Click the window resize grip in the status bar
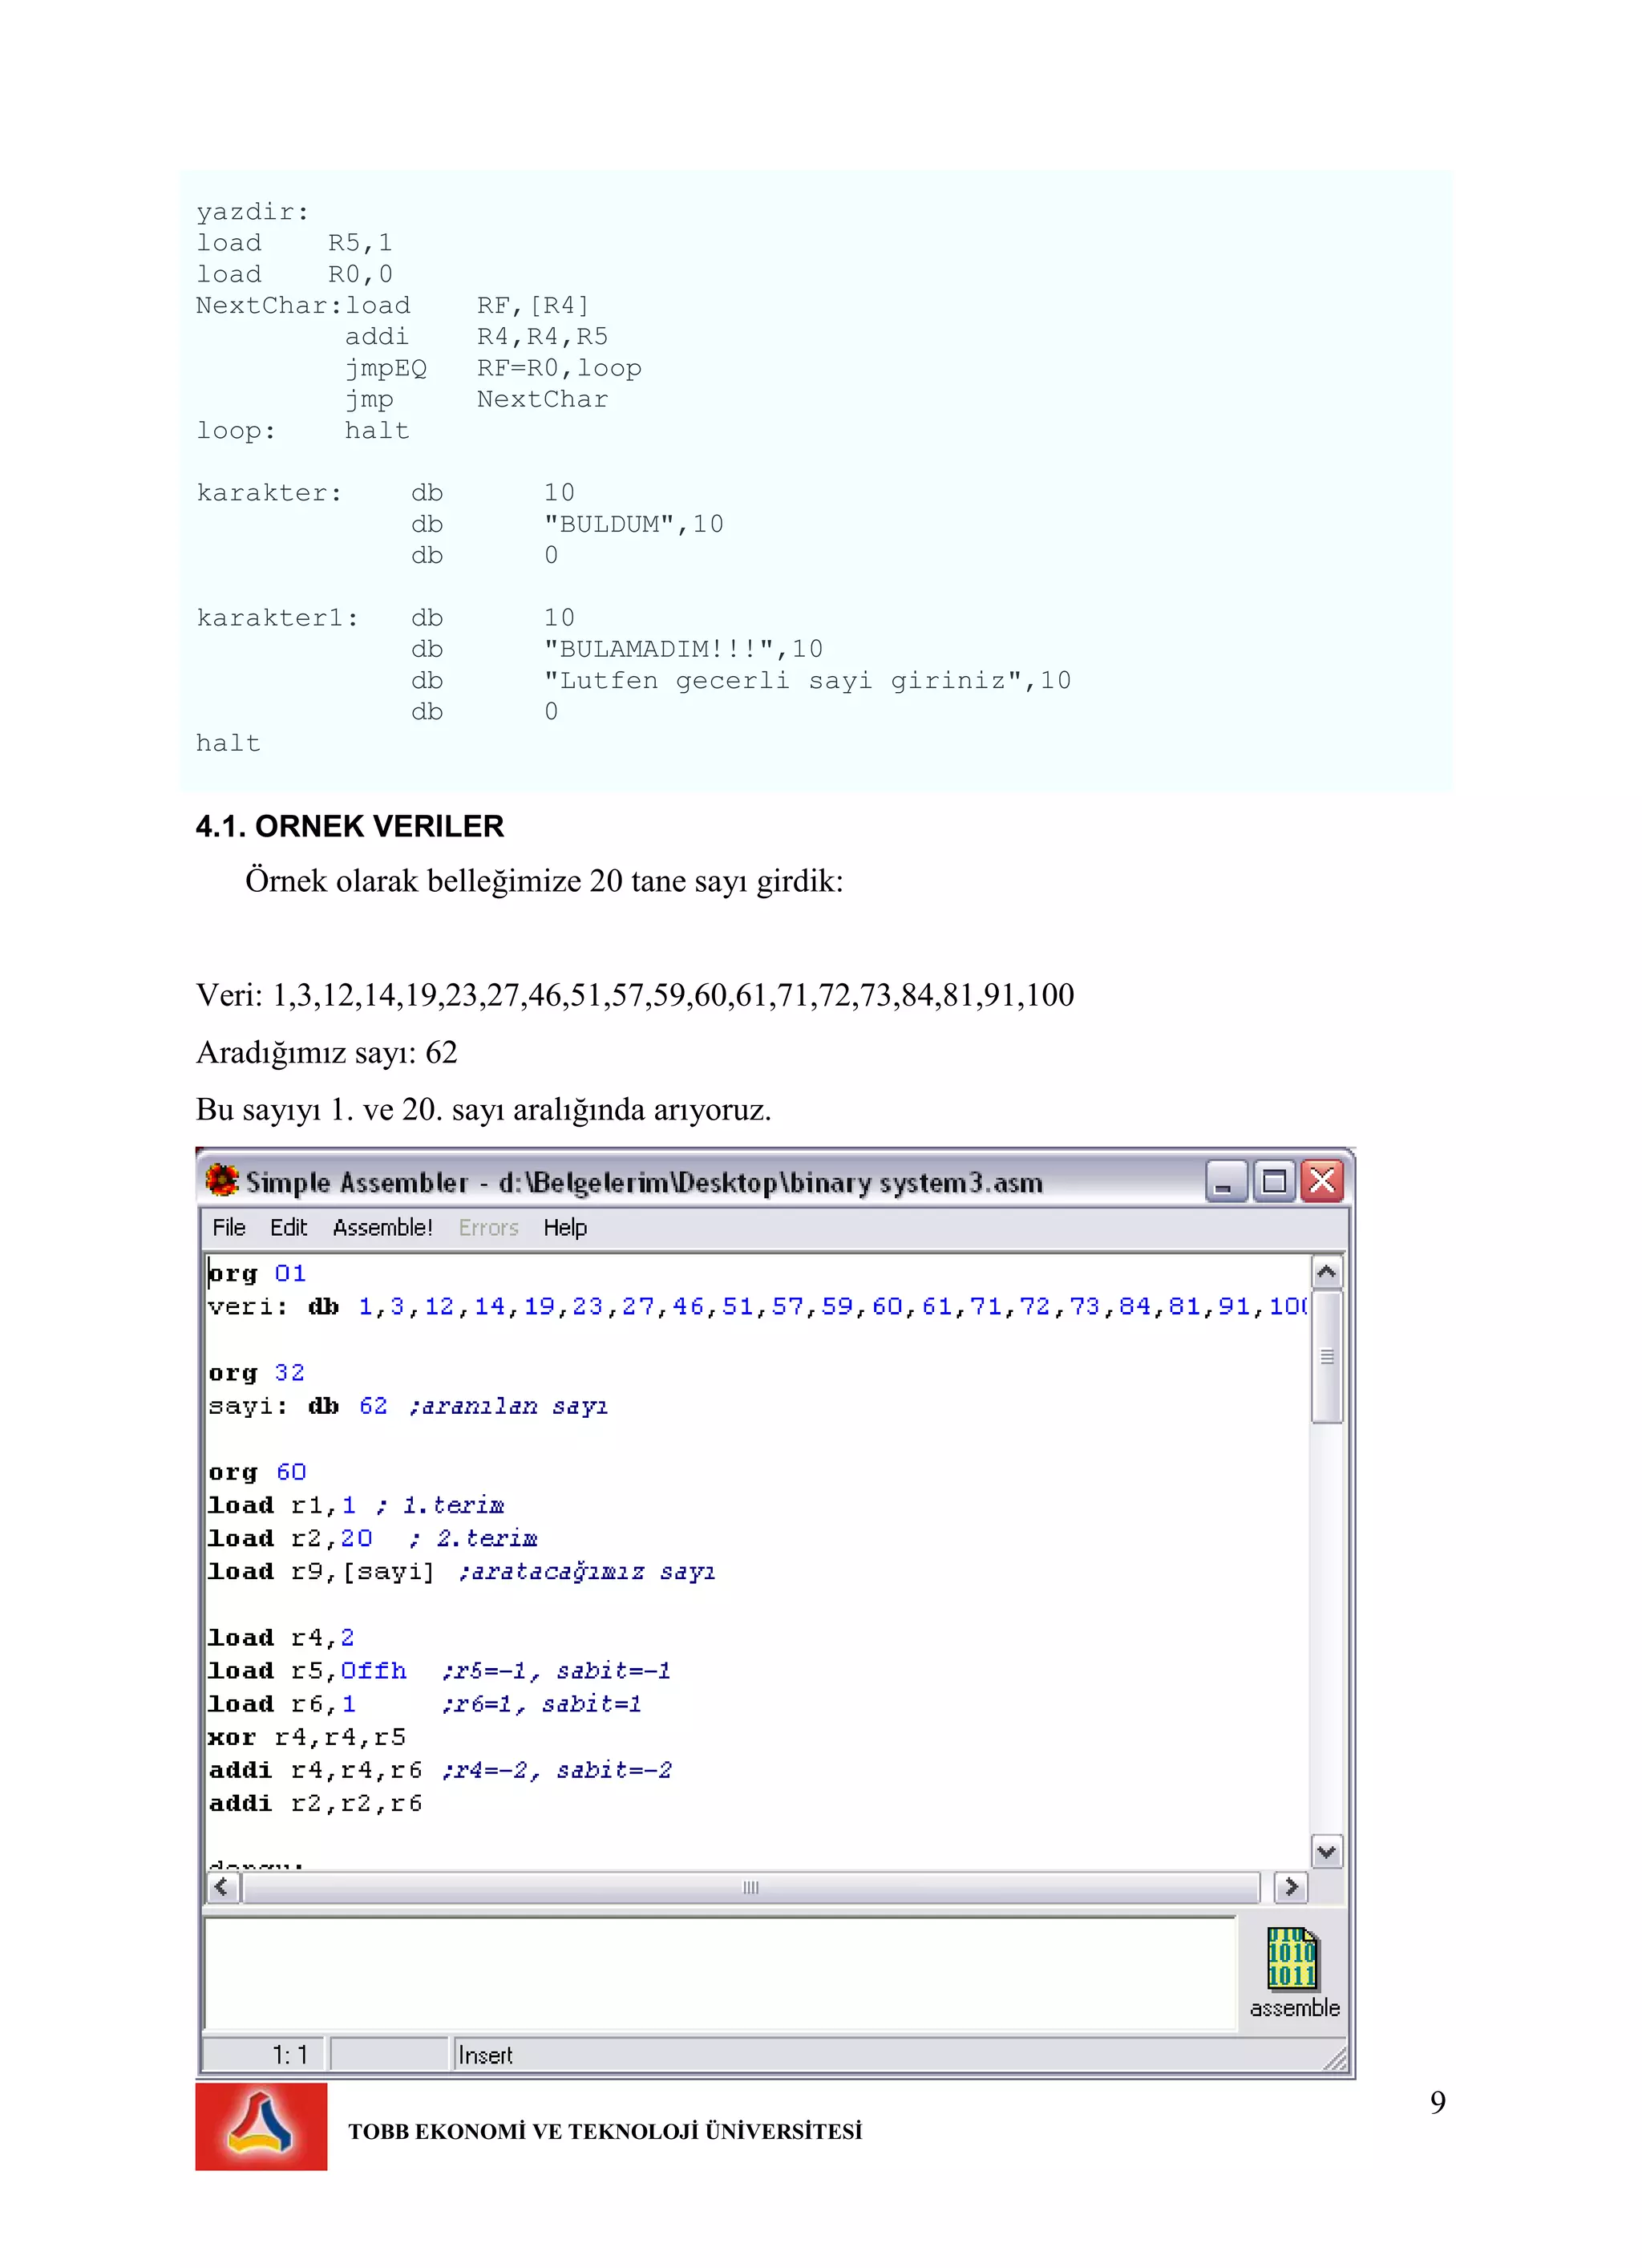This screenshot has width=1642, height=2268. 1334,2057
